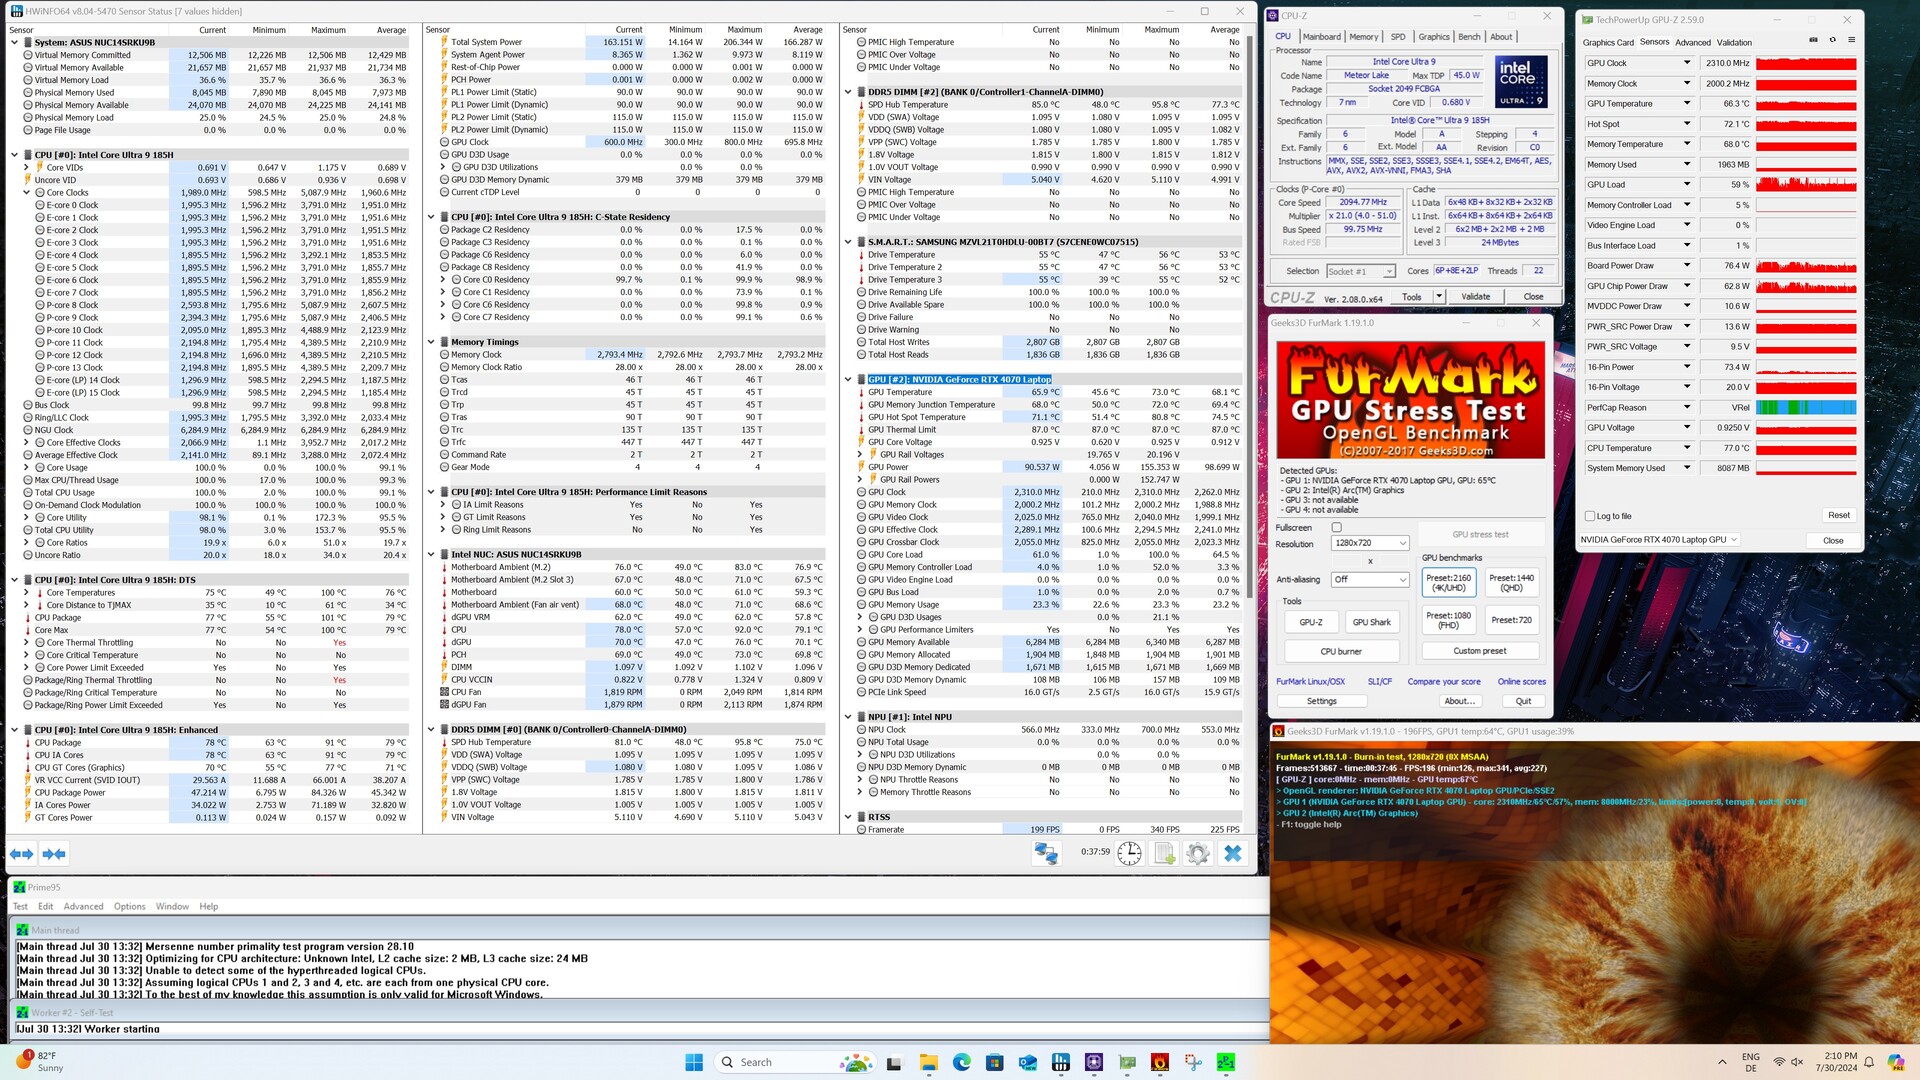Enable FurMark Fullscreen checkbox
This screenshot has height=1080, width=1920.
click(x=1336, y=527)
